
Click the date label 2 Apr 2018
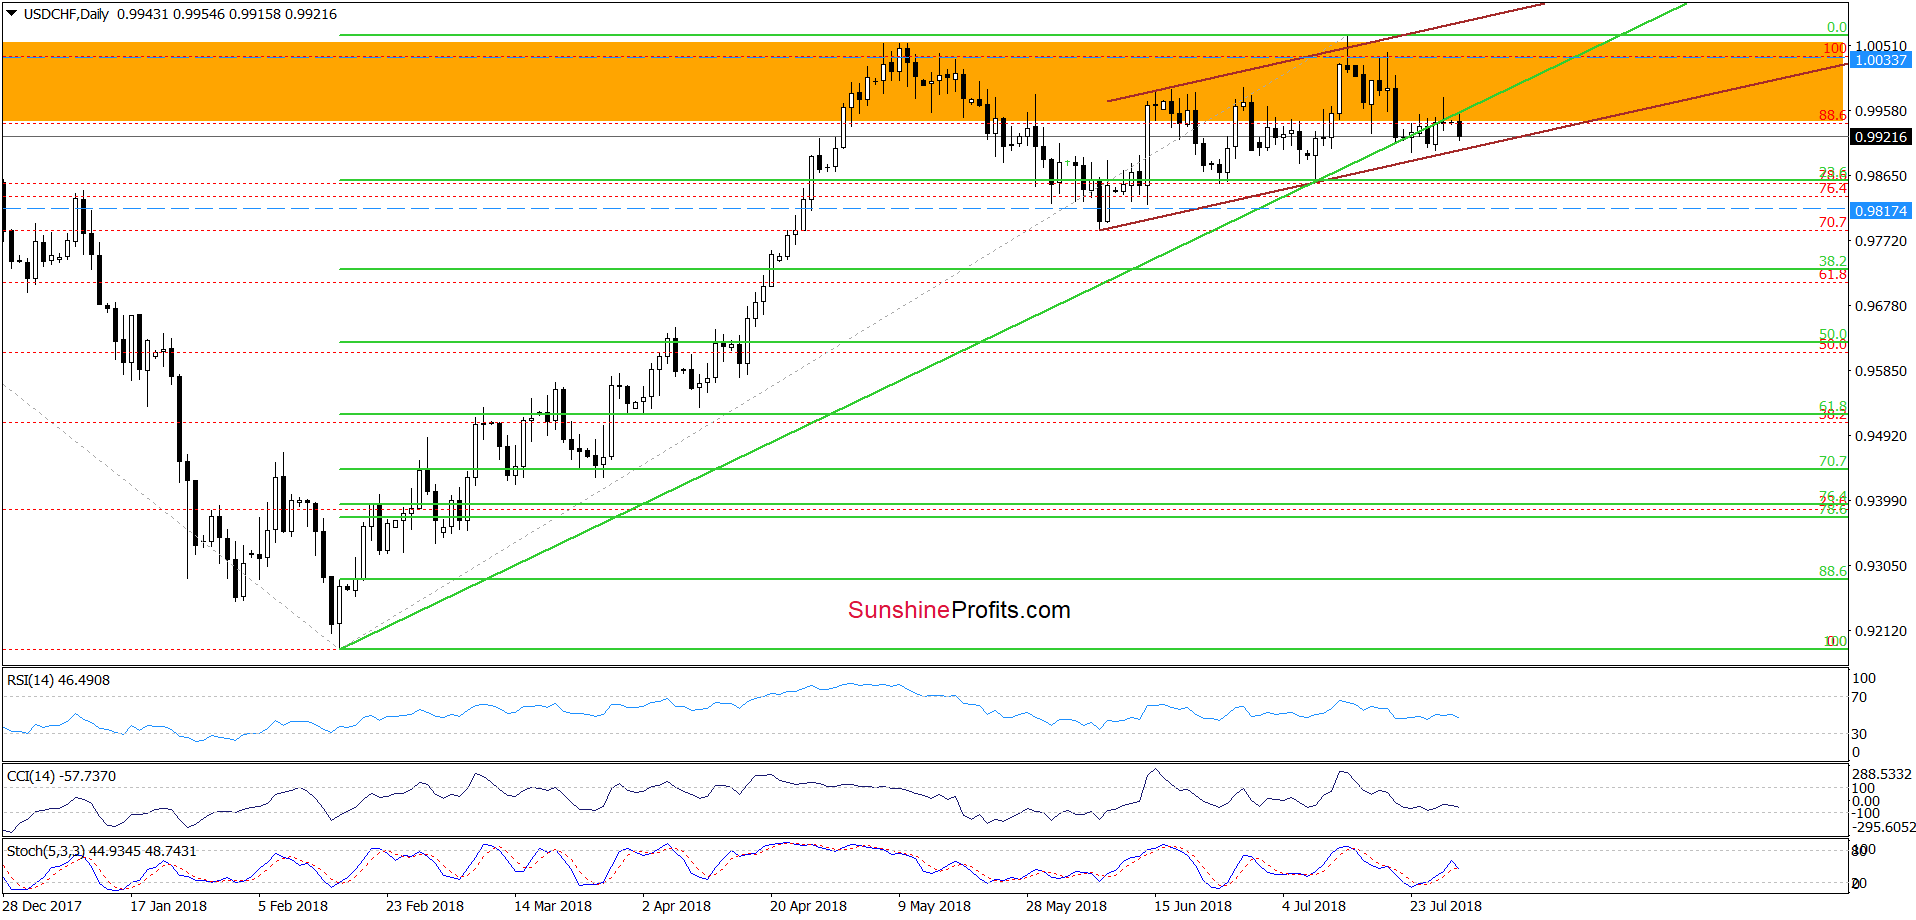click(x=676, y=906)
